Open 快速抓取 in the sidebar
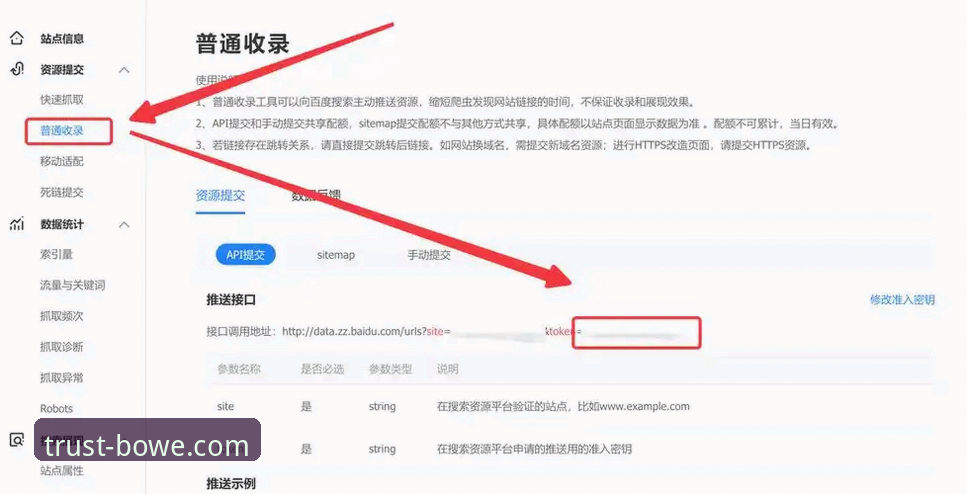The width and height of the screenshot is (967, 494). tap(62, 100)
